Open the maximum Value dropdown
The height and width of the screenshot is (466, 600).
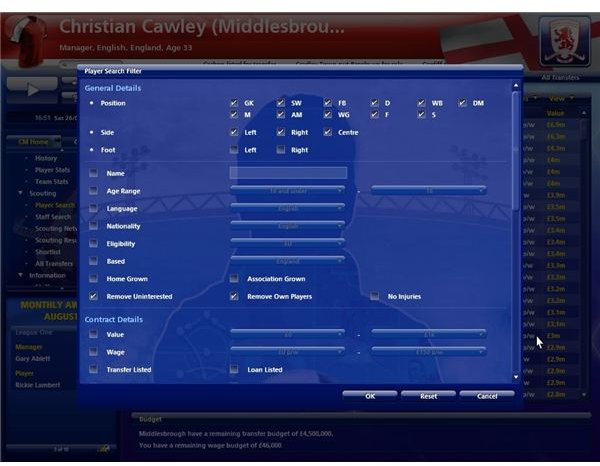point(429,334)
